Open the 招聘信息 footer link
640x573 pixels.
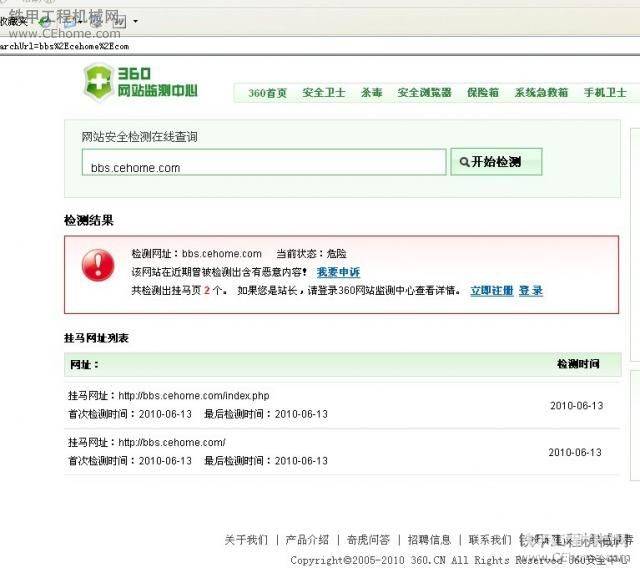(429, 540)
